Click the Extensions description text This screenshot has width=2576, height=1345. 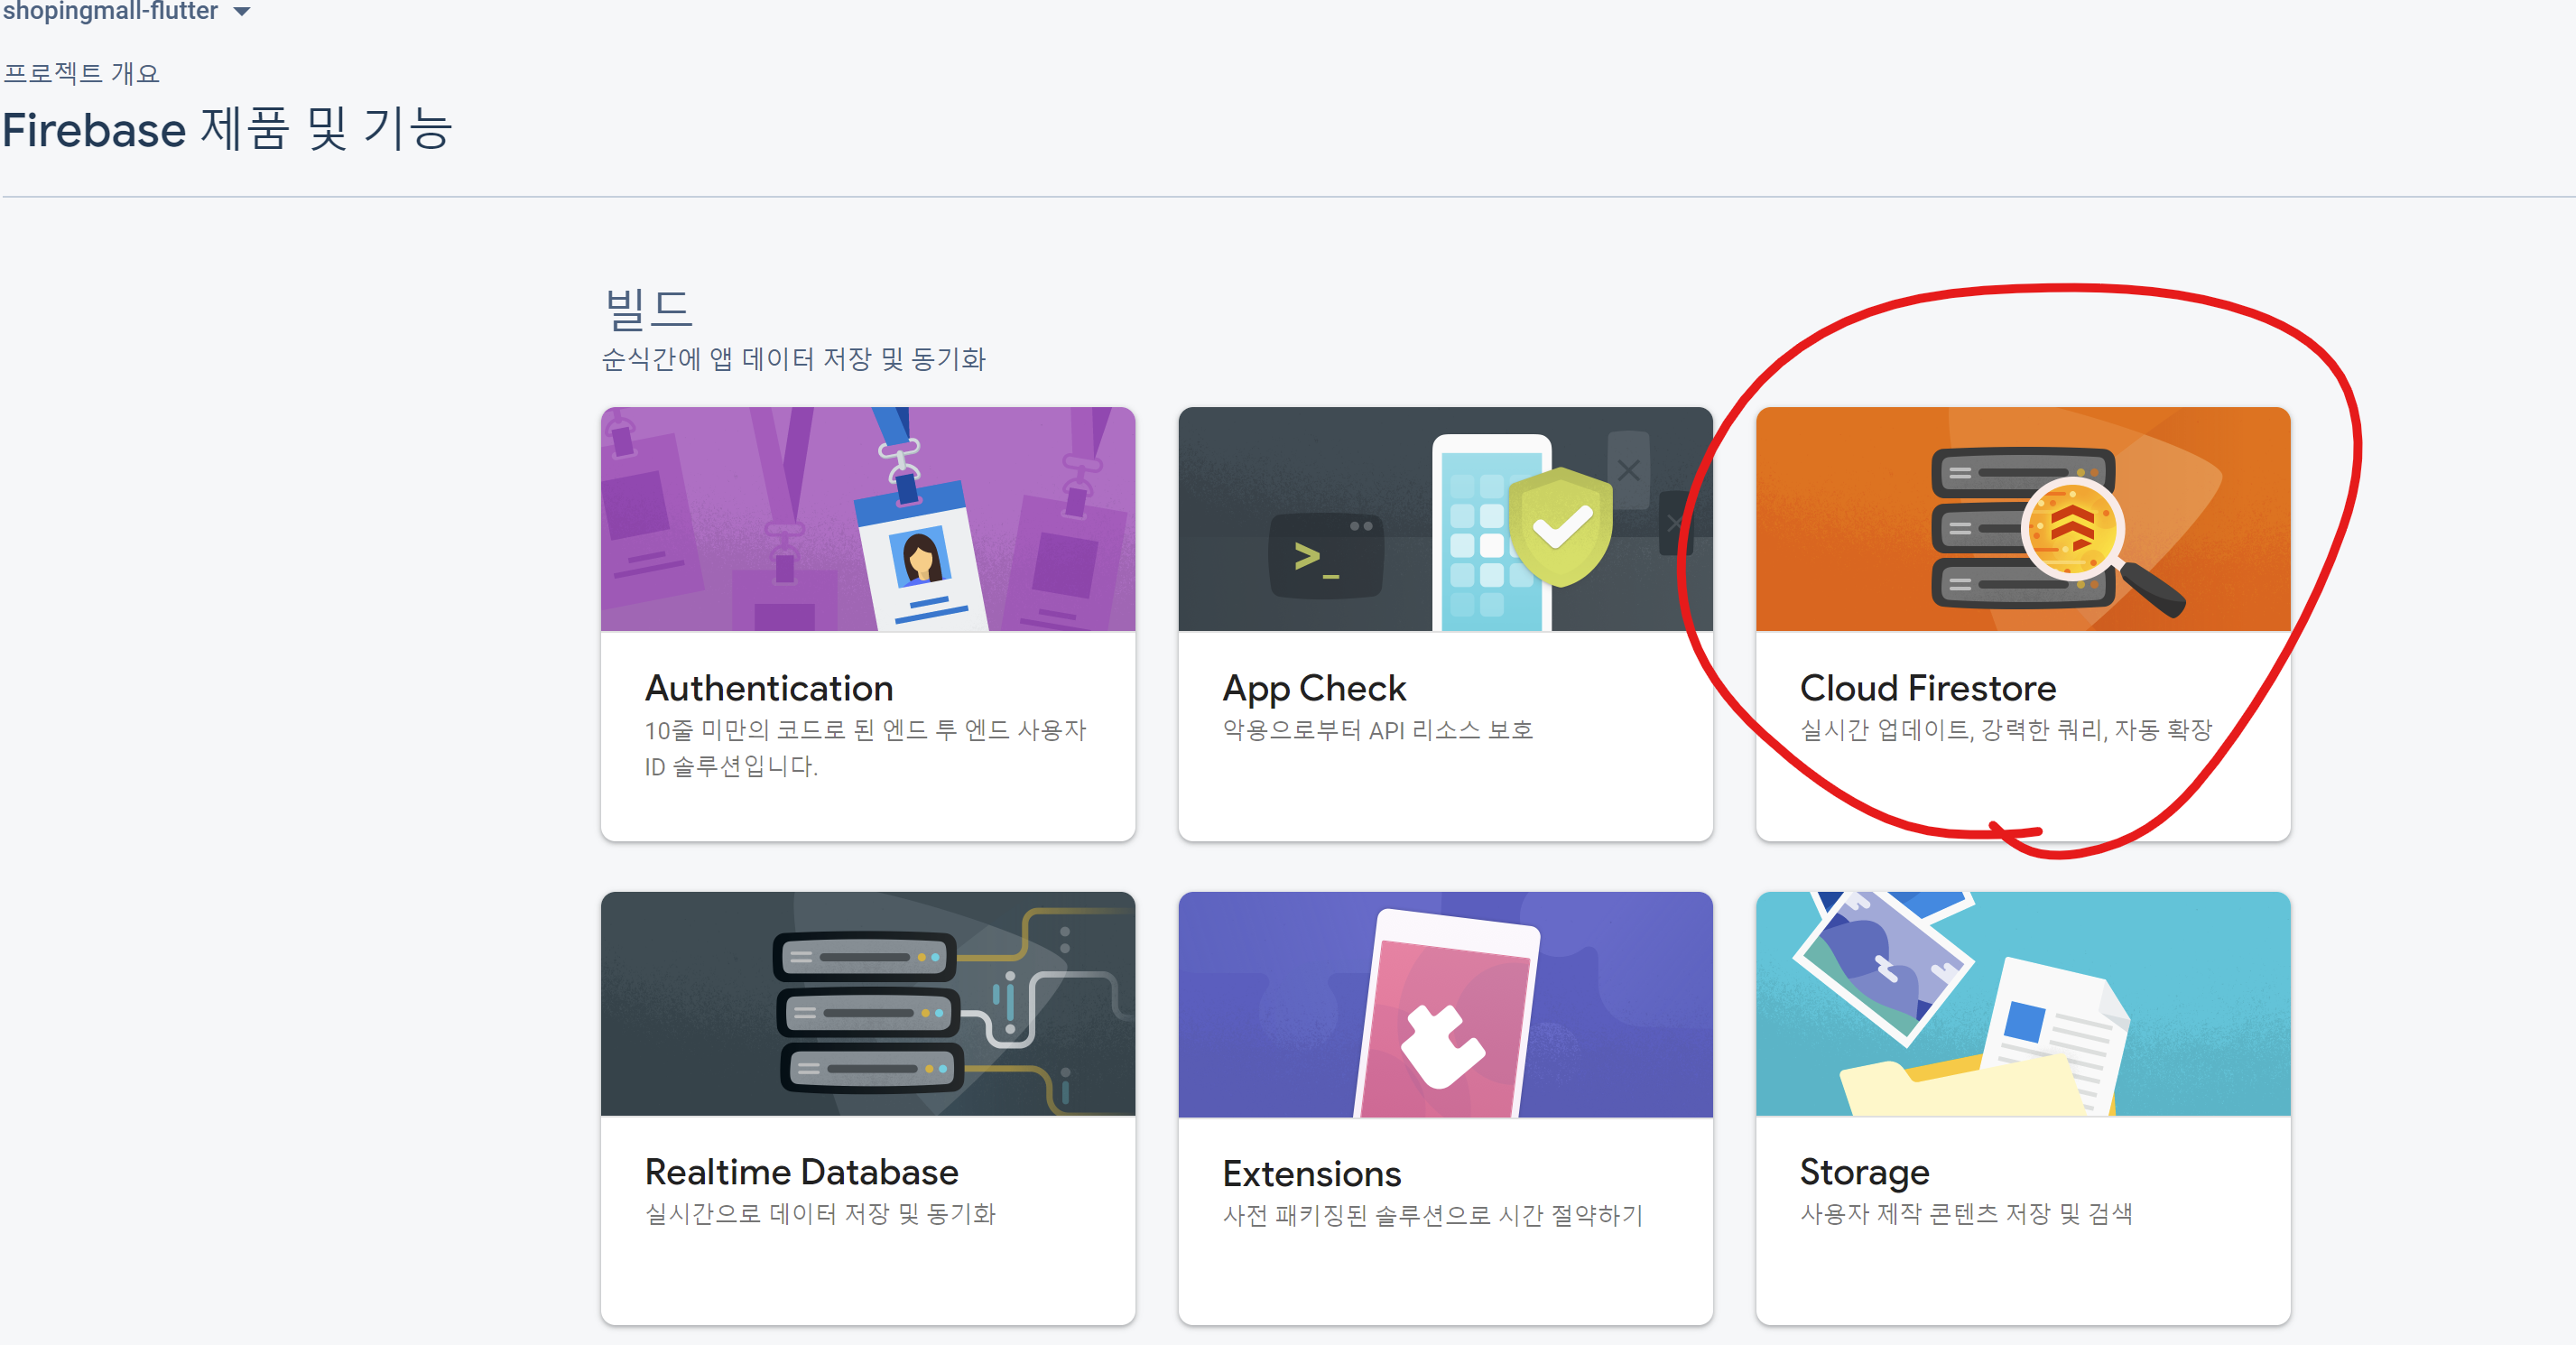(1432, 1216)
